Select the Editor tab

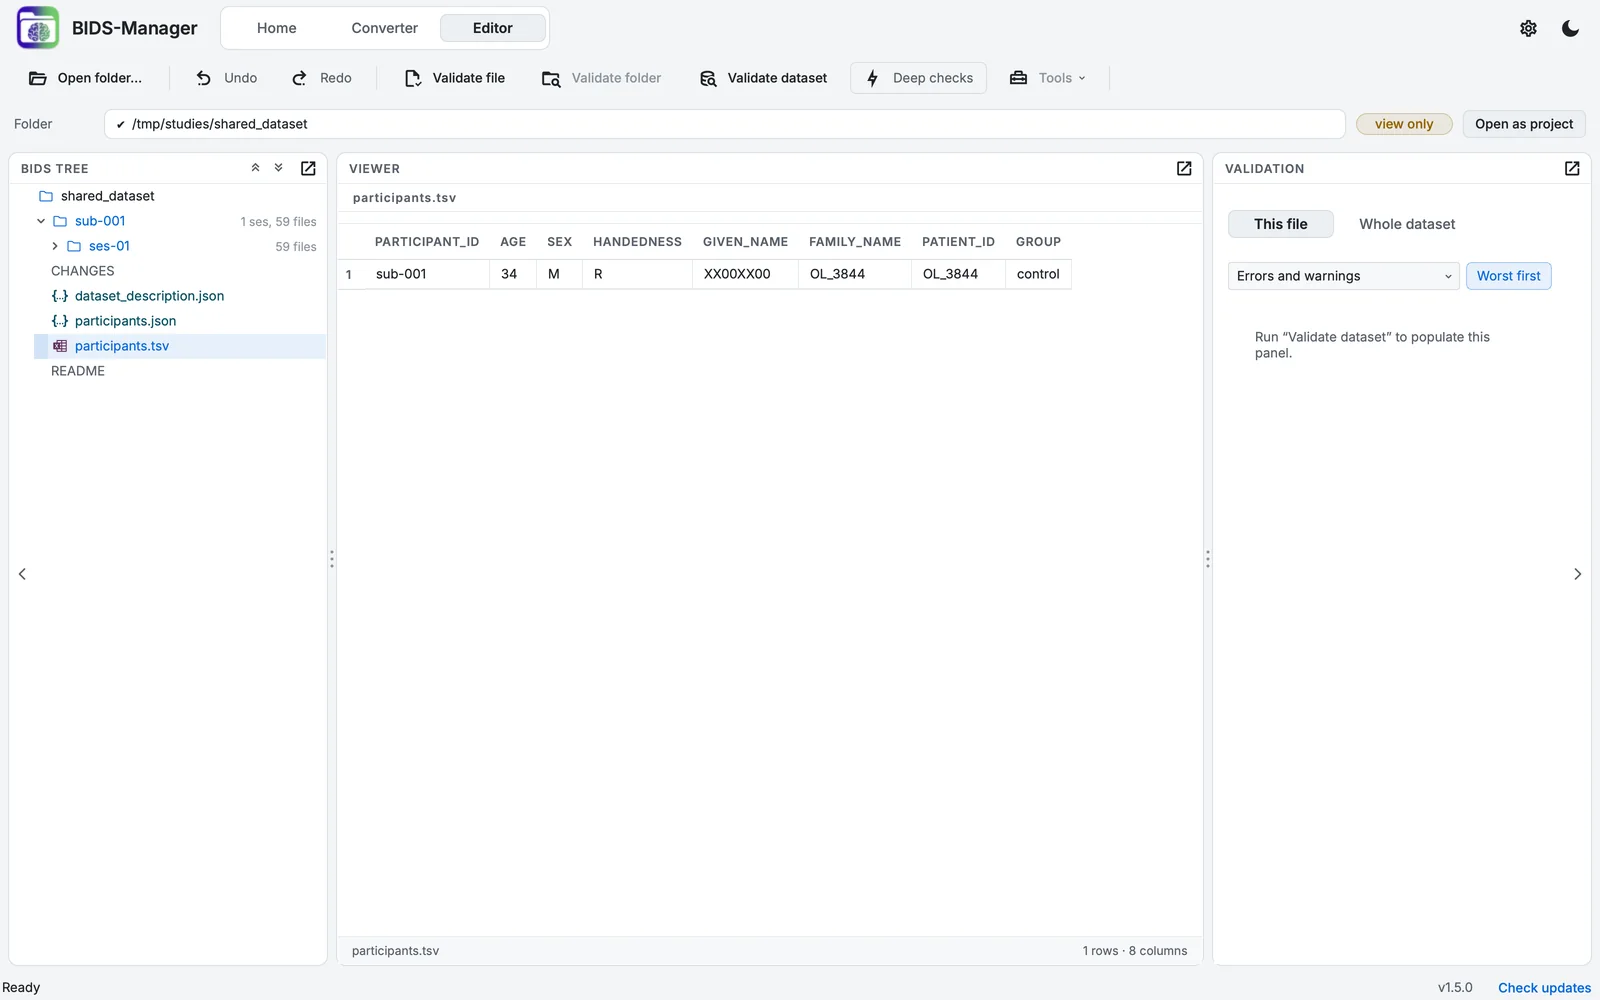pos(493,28)
